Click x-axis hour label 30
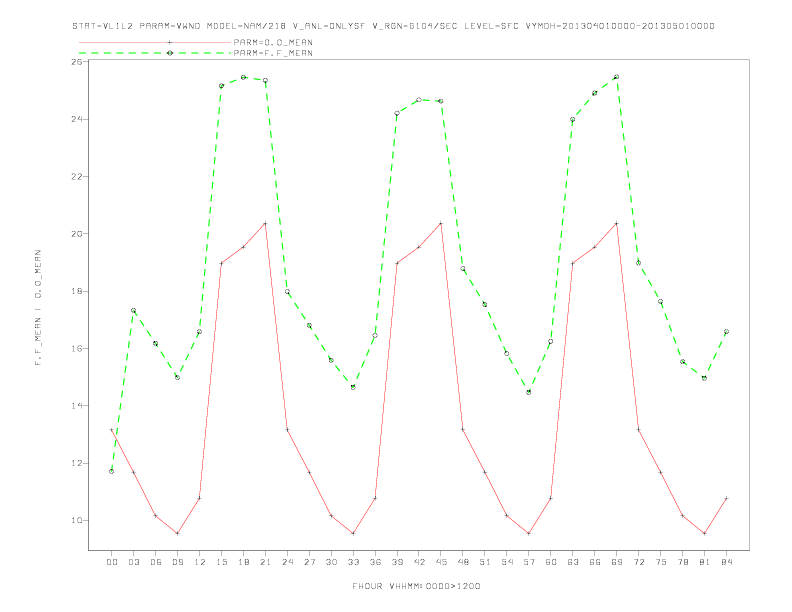The width and height of the screenshot is (792, 612). pos(331,562)
